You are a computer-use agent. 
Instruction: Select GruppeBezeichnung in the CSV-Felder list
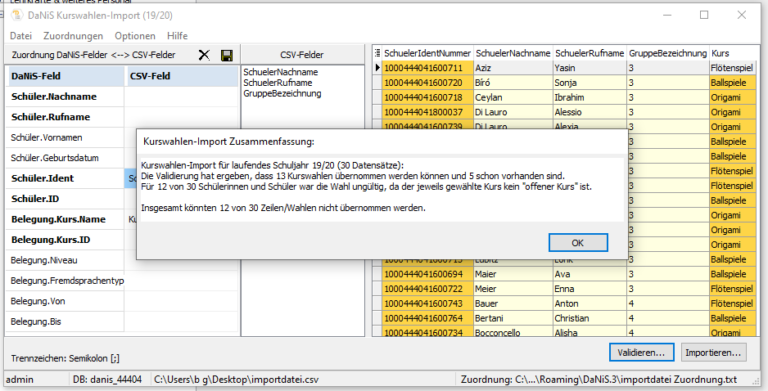point(282,93)
